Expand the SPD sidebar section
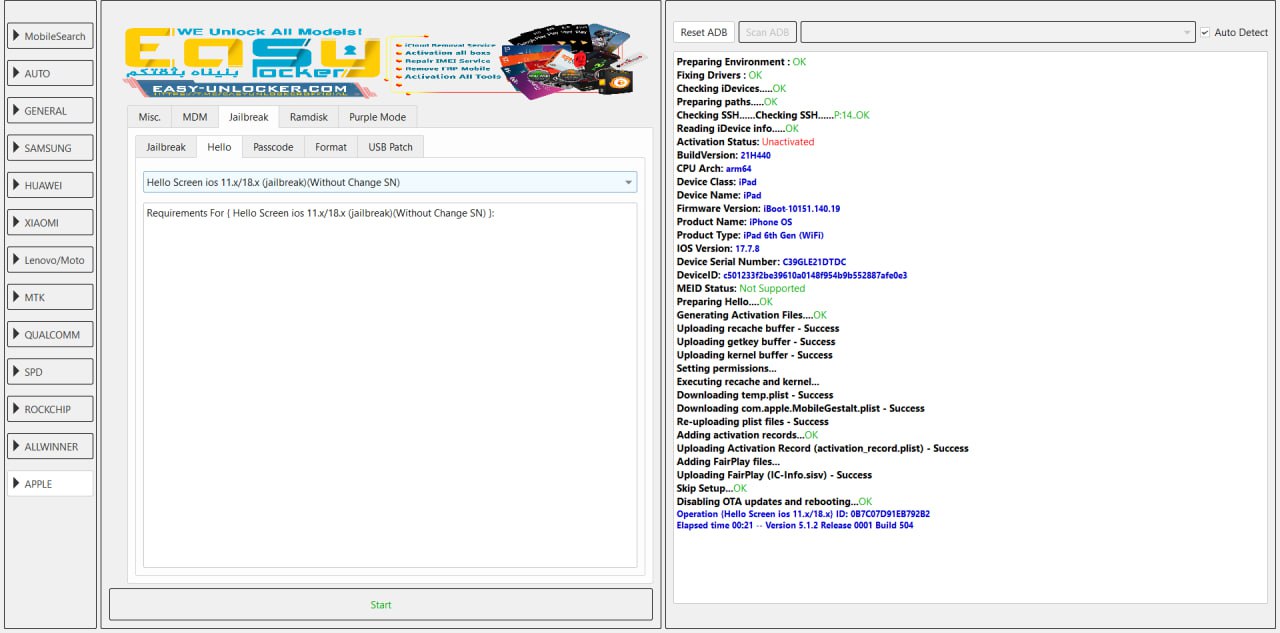 (50, 372)
